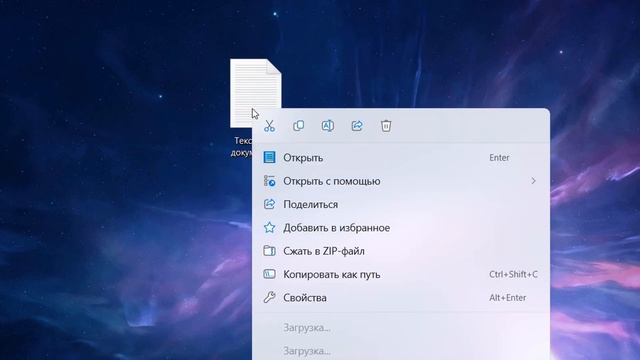640x360 pixels.
Task: Click the Alt+Enter shortcut text
Action: (x=507, y=298)
